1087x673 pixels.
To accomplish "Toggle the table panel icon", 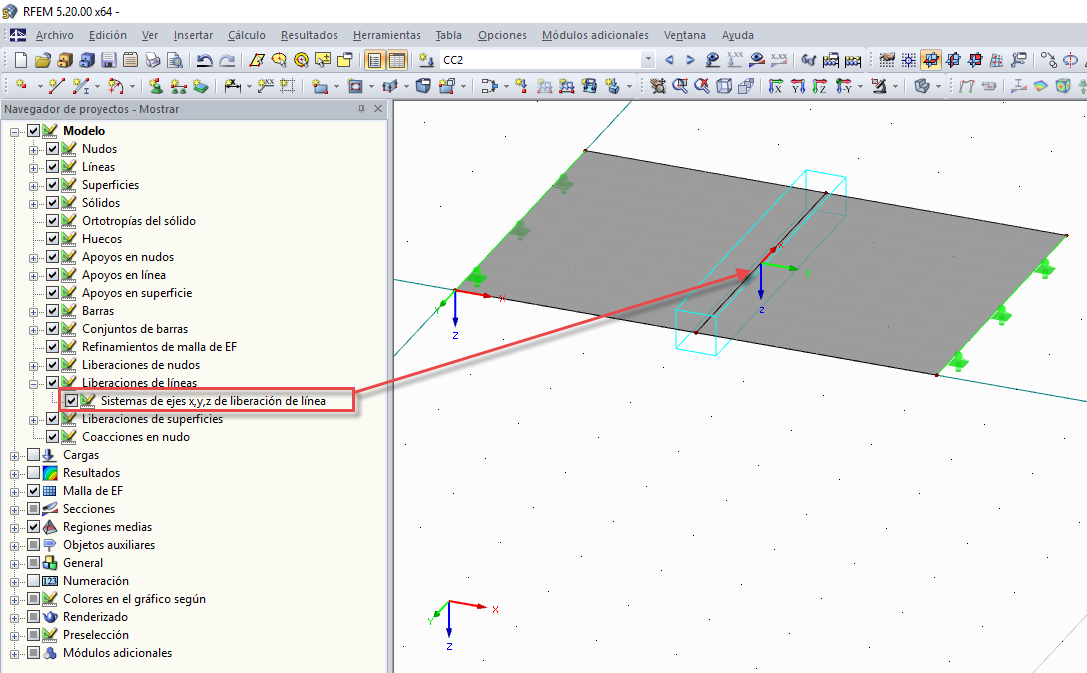I will click(397, 60).
